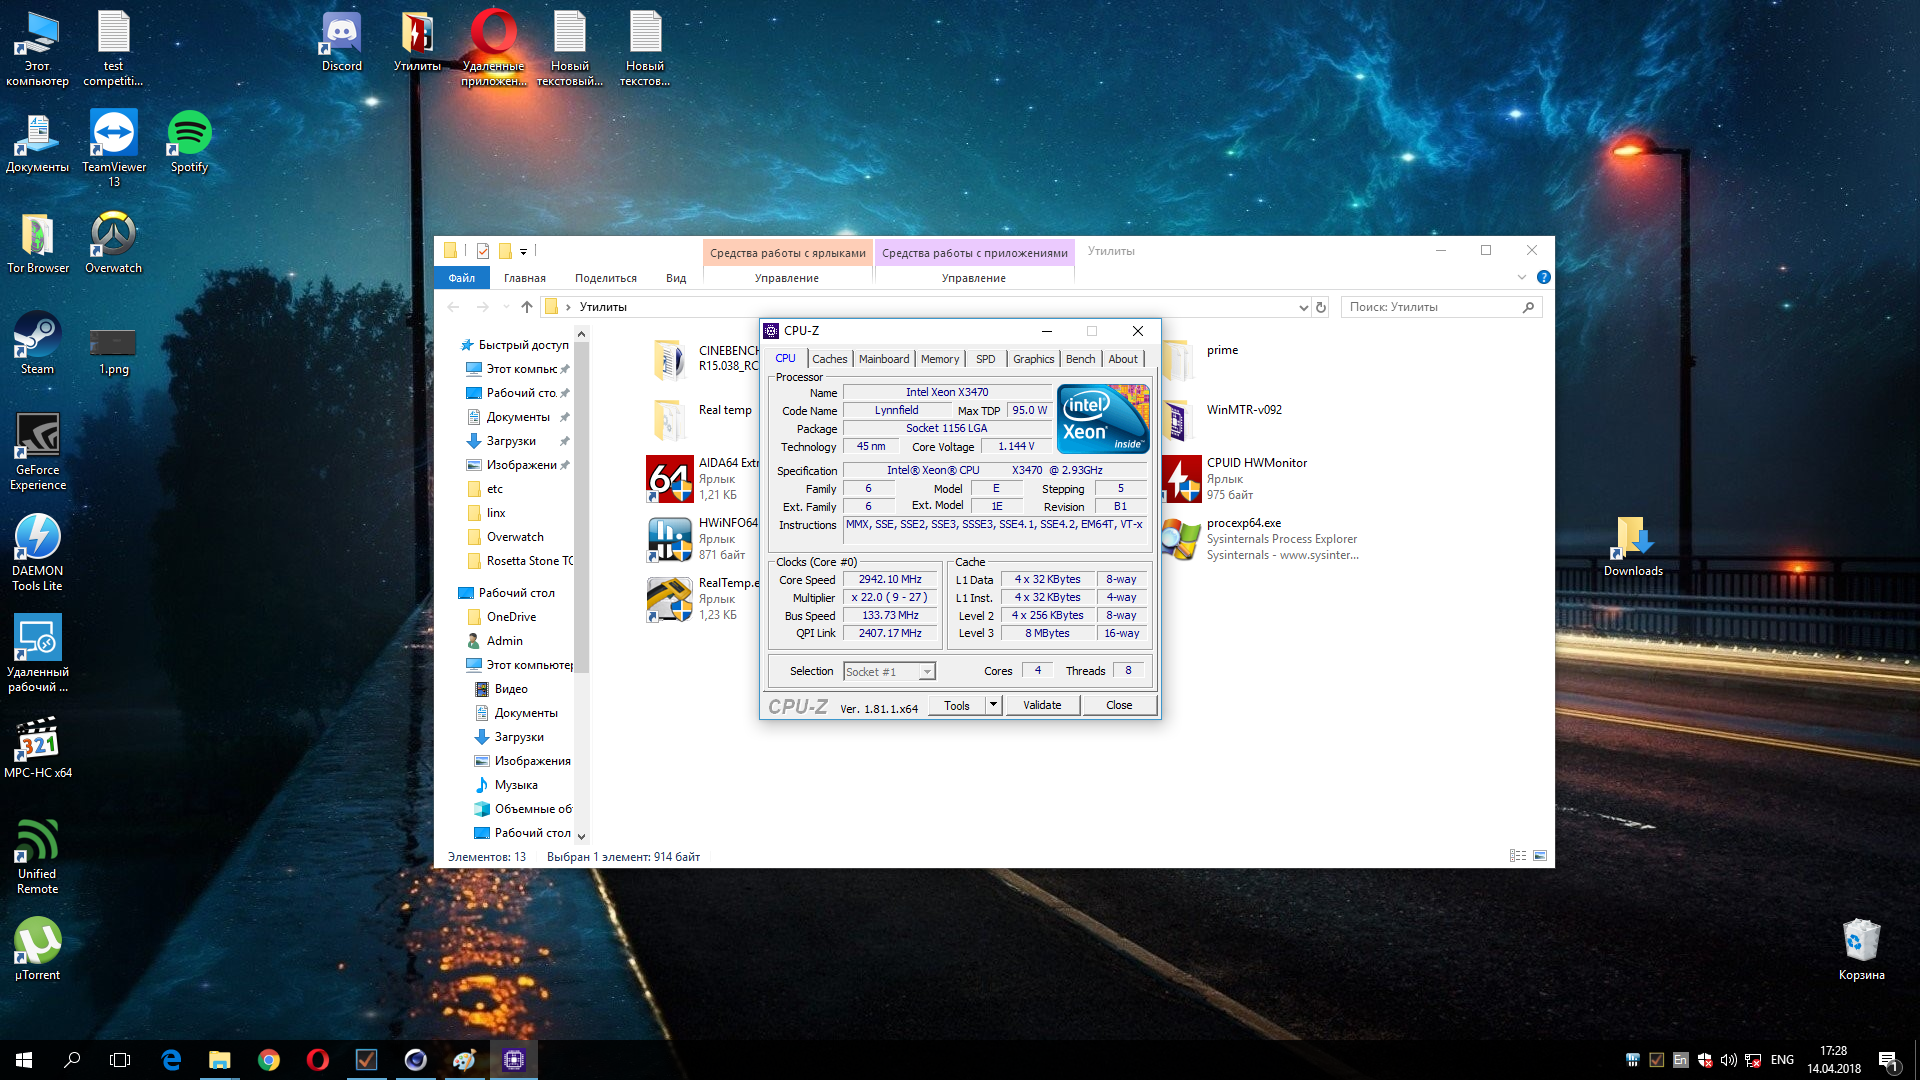
Task: Open the Recycle Bin (Корзина) icon
Action: point(1861,948)
